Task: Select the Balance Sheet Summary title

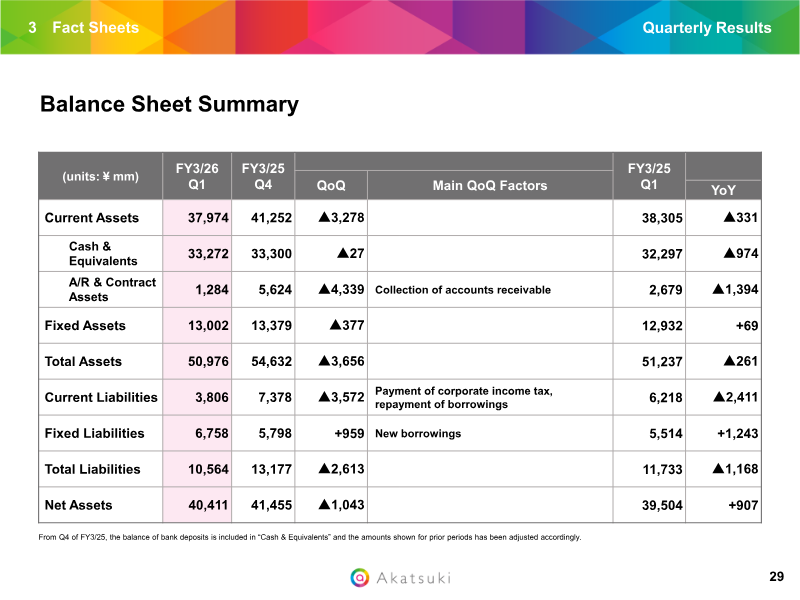Action: coord(169,104)
